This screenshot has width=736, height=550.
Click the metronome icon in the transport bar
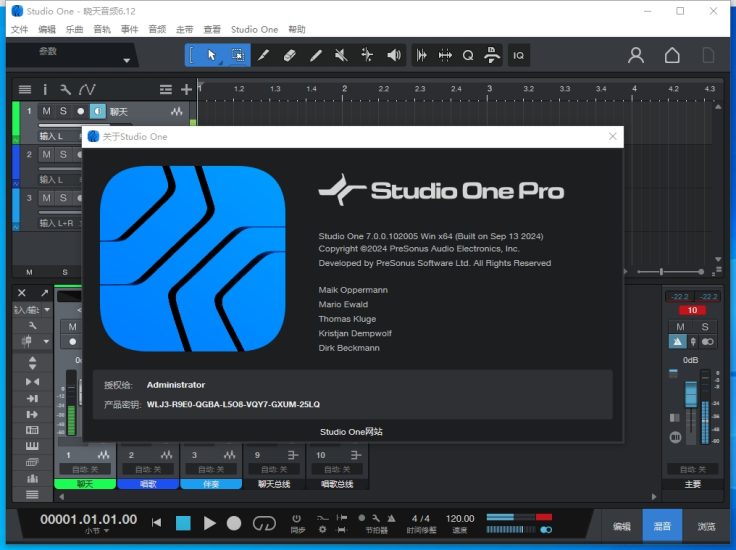(391, 518)
